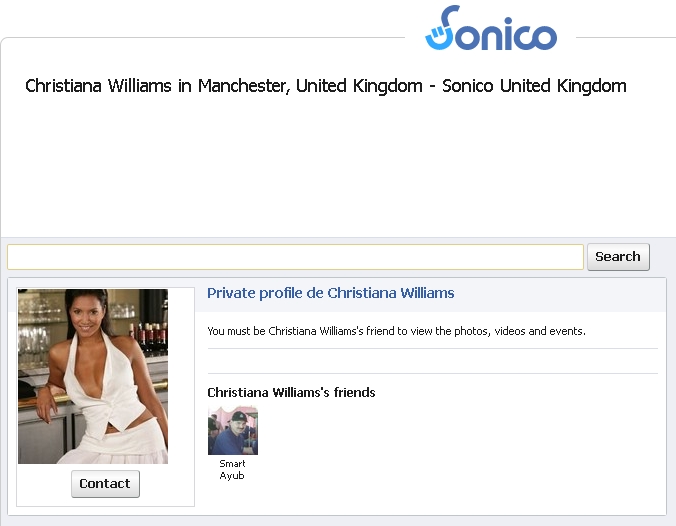Select the Private profile de Christiana Williams heading
Image resolution: width=676 pixels, height=526 pixels.
[331, 293]
